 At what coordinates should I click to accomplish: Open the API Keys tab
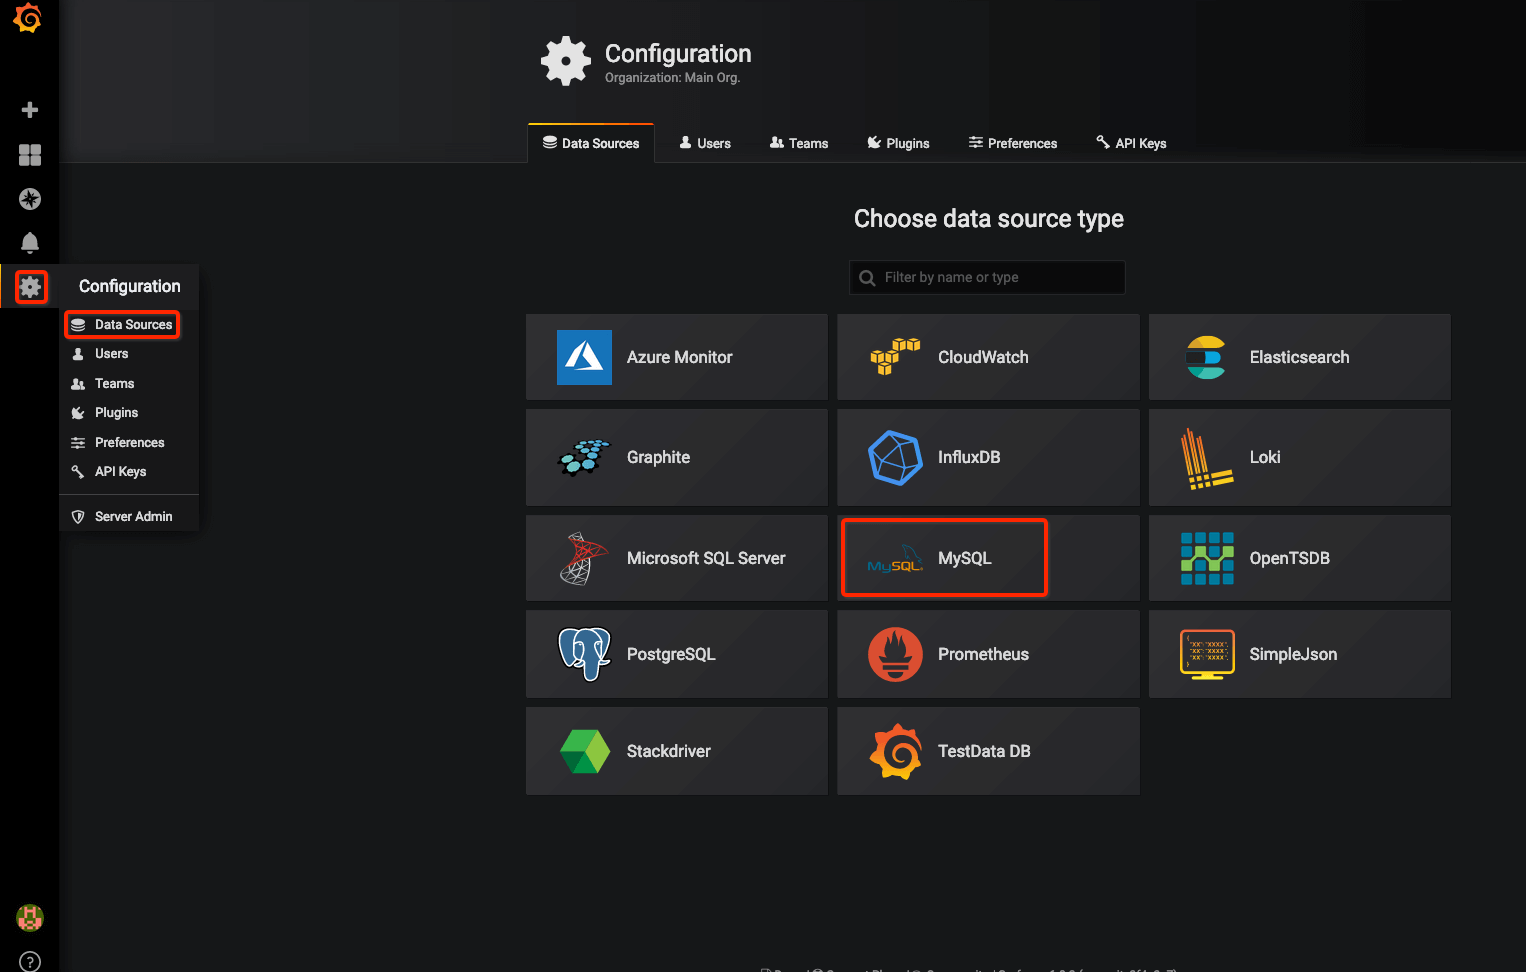pos(1131,143)
